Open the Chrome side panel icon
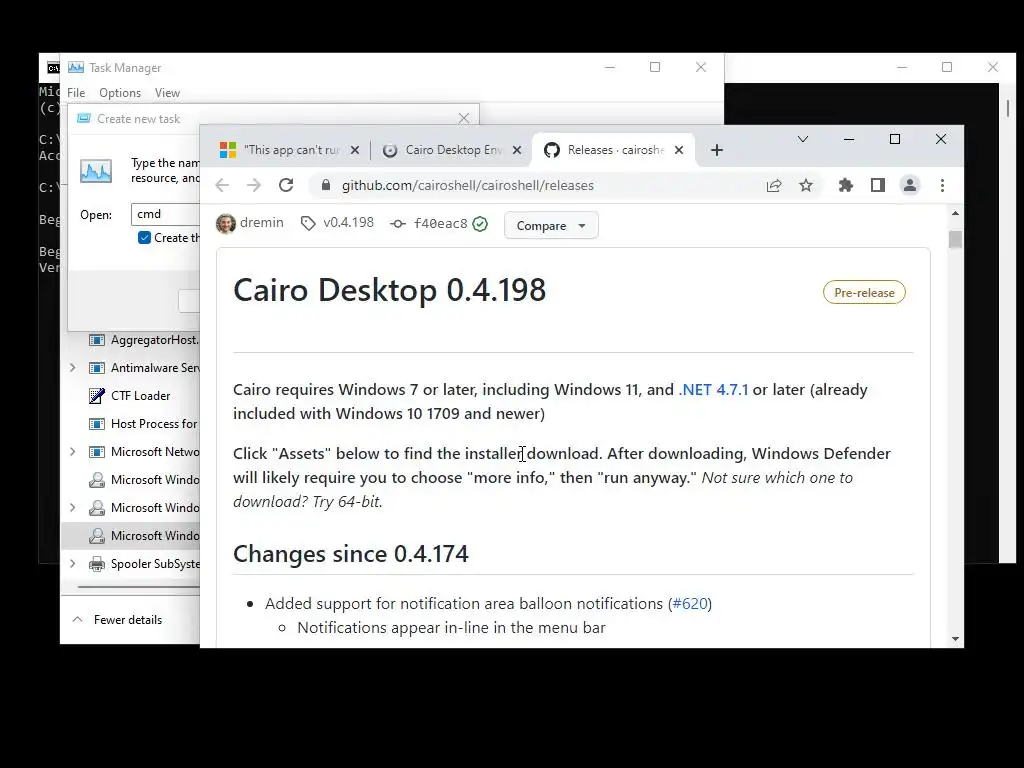 [x=878, y=185]
